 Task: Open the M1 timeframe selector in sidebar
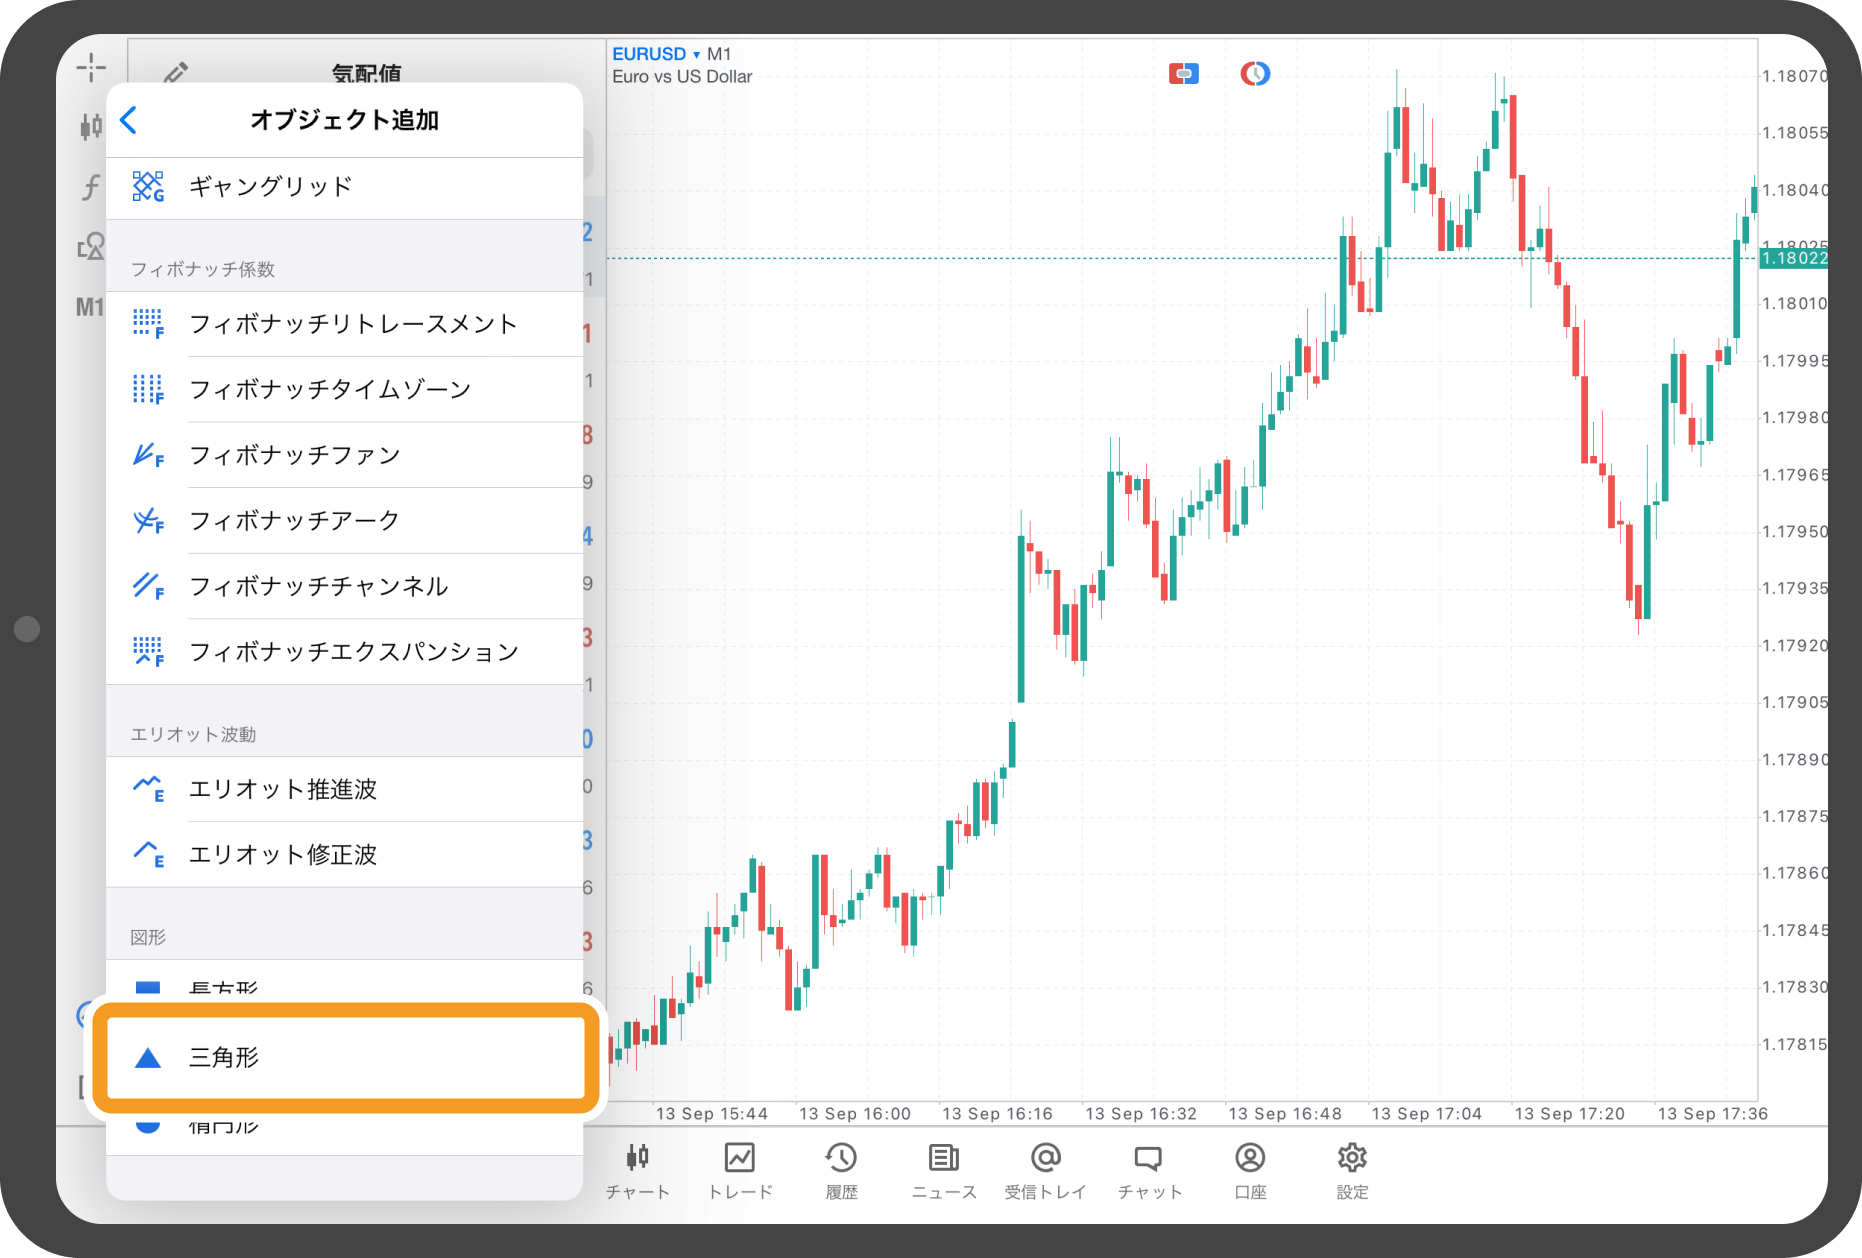pyautogui.click(x=90, y=307)
